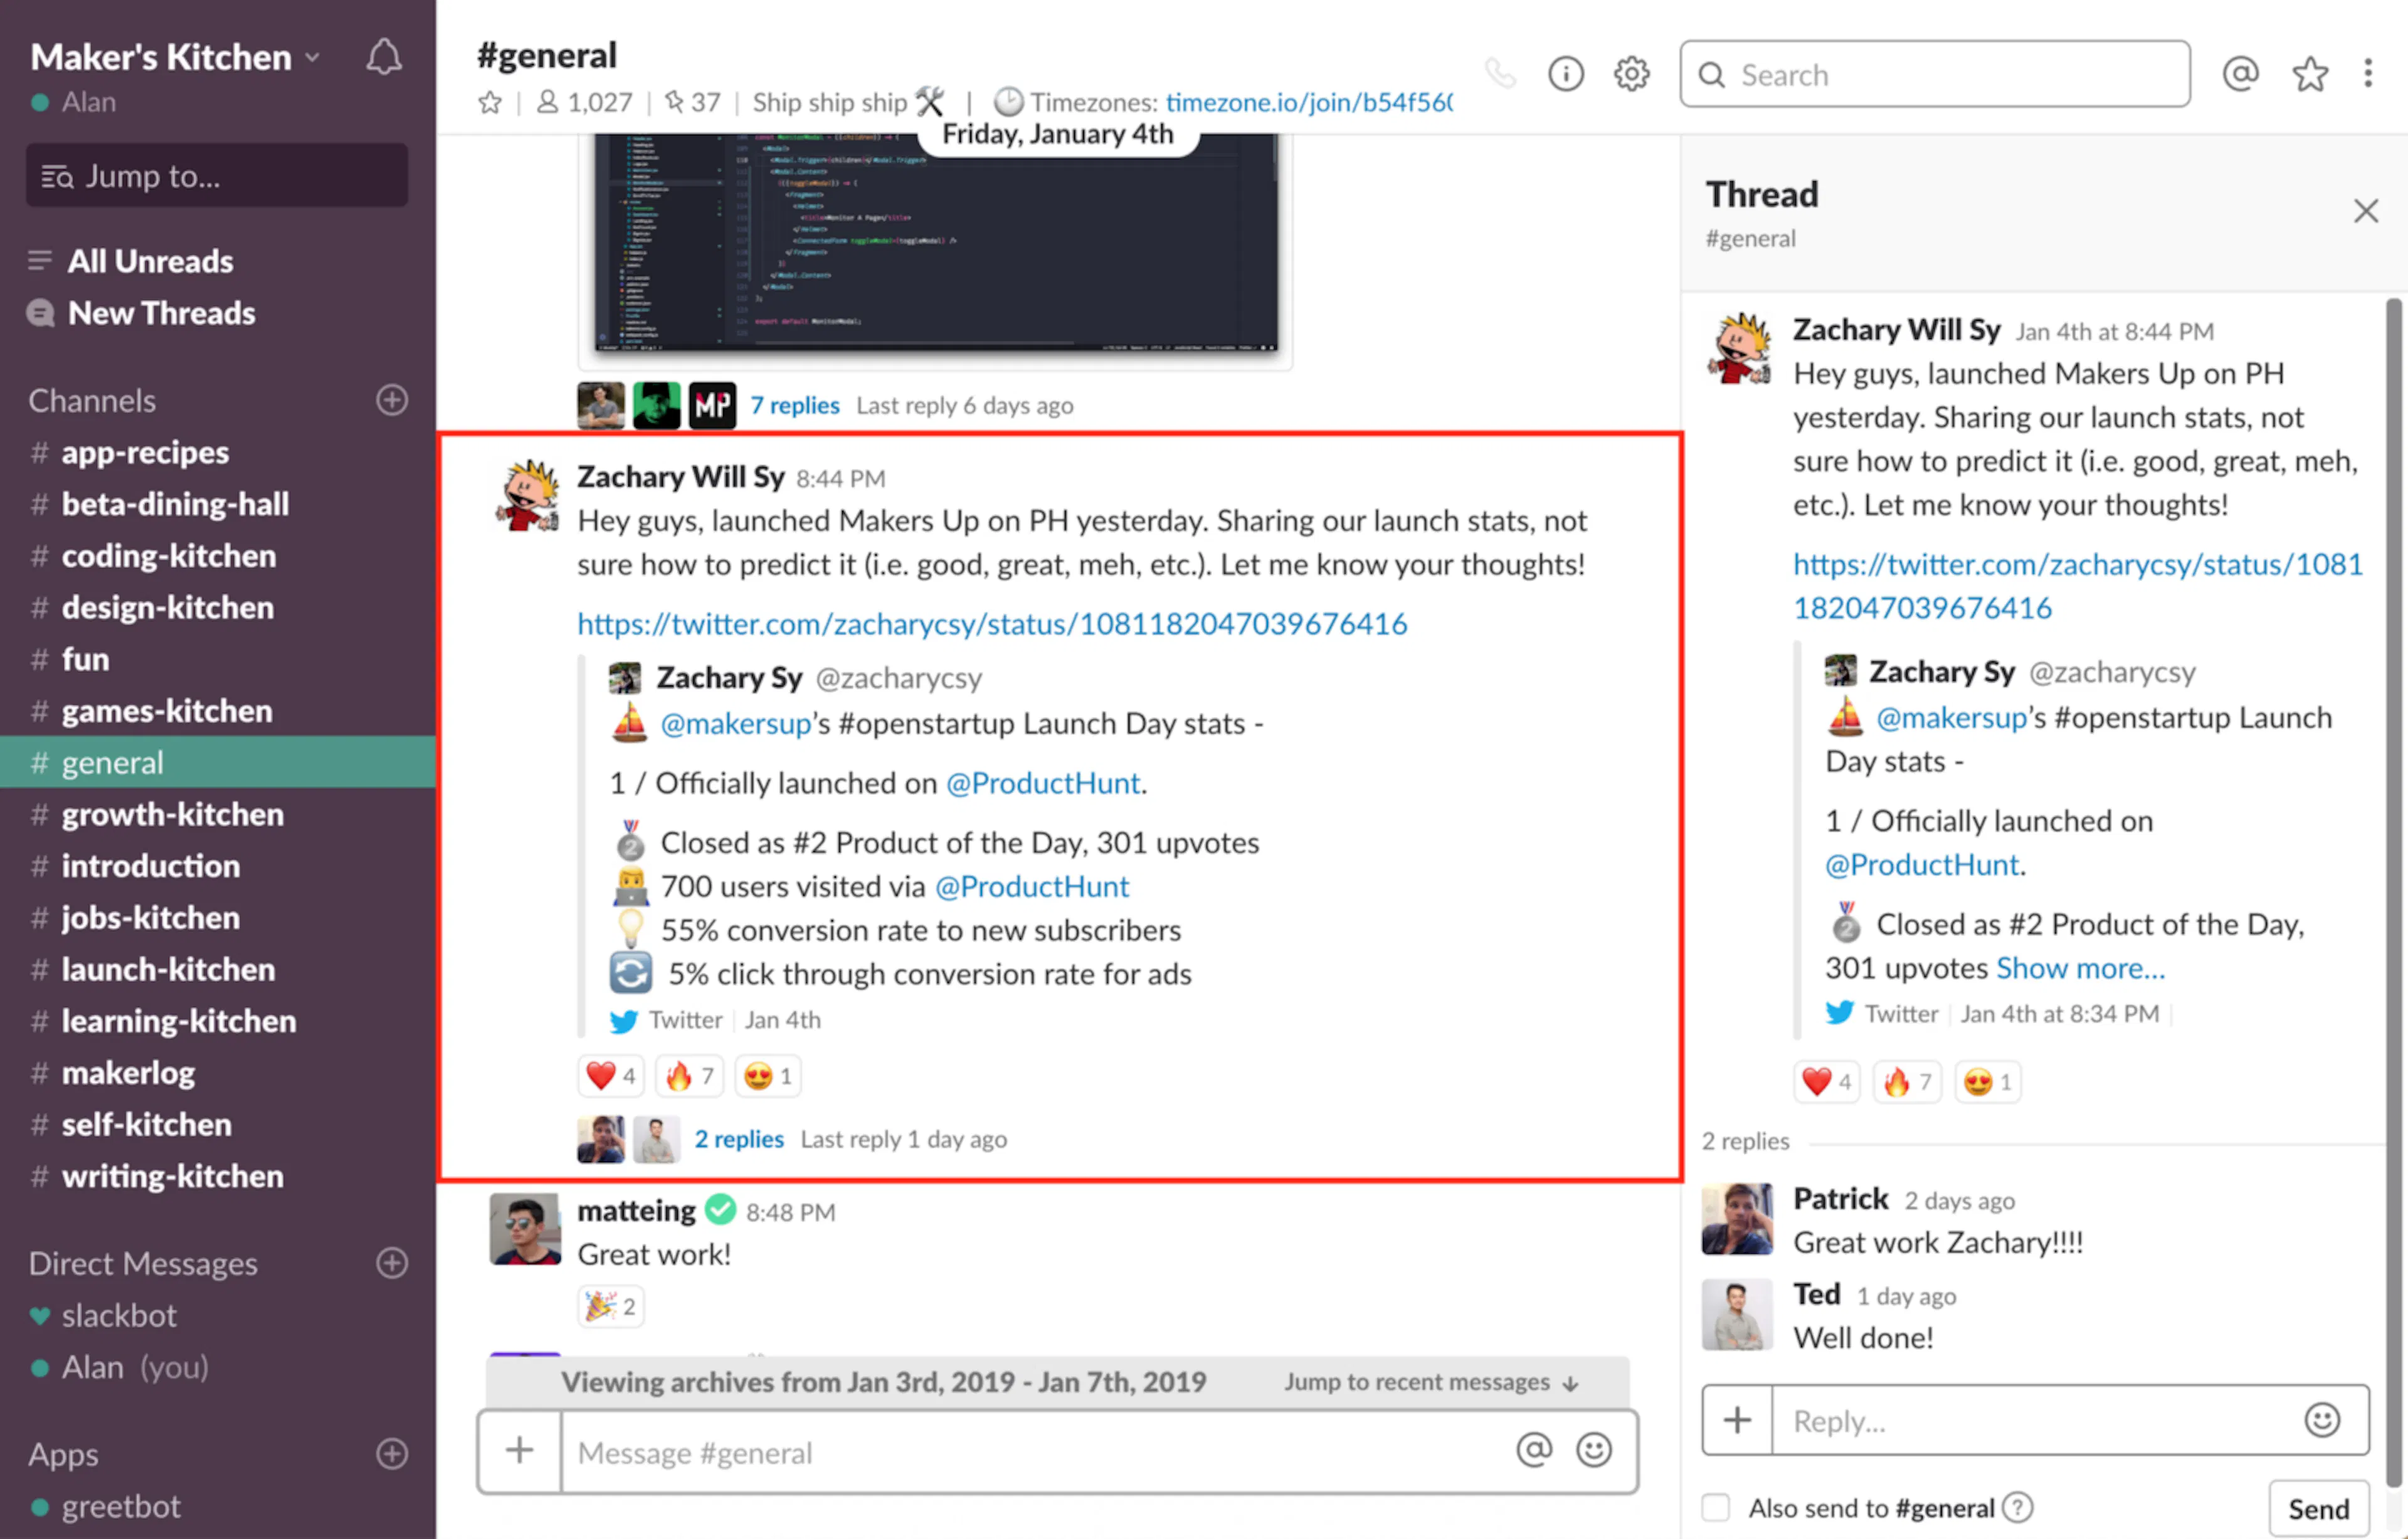Viewport: 2408px width, 1539px height.
Task: Open channel settings gear
Action: point(1632,73)
